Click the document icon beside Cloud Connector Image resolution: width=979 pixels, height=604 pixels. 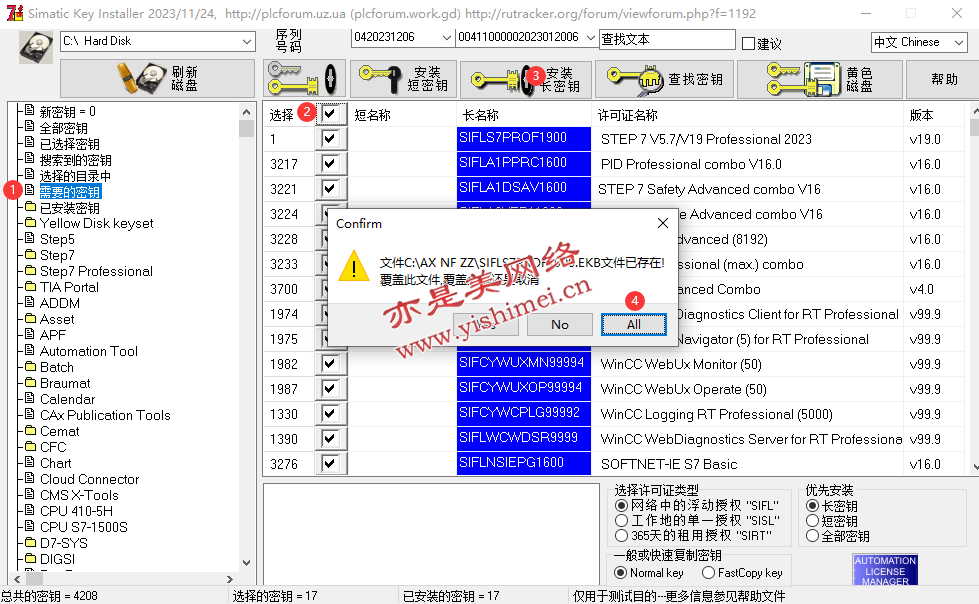tap(29, 478)
